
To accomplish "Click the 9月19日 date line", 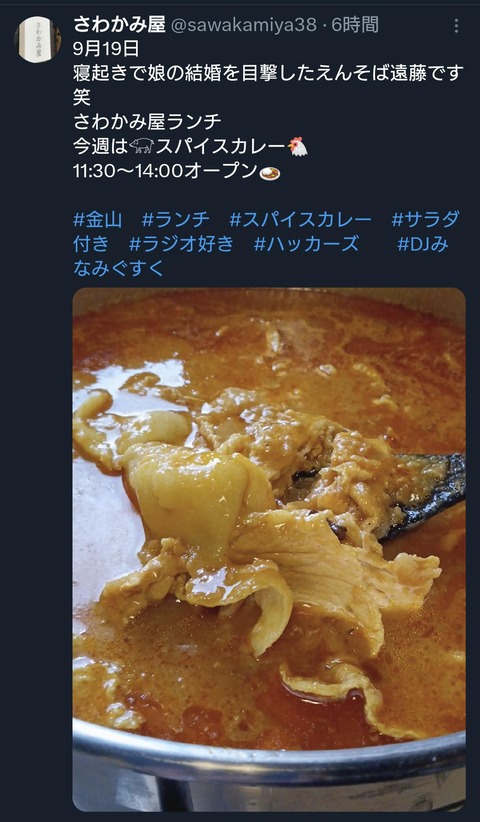I will [x=106, y=49].
